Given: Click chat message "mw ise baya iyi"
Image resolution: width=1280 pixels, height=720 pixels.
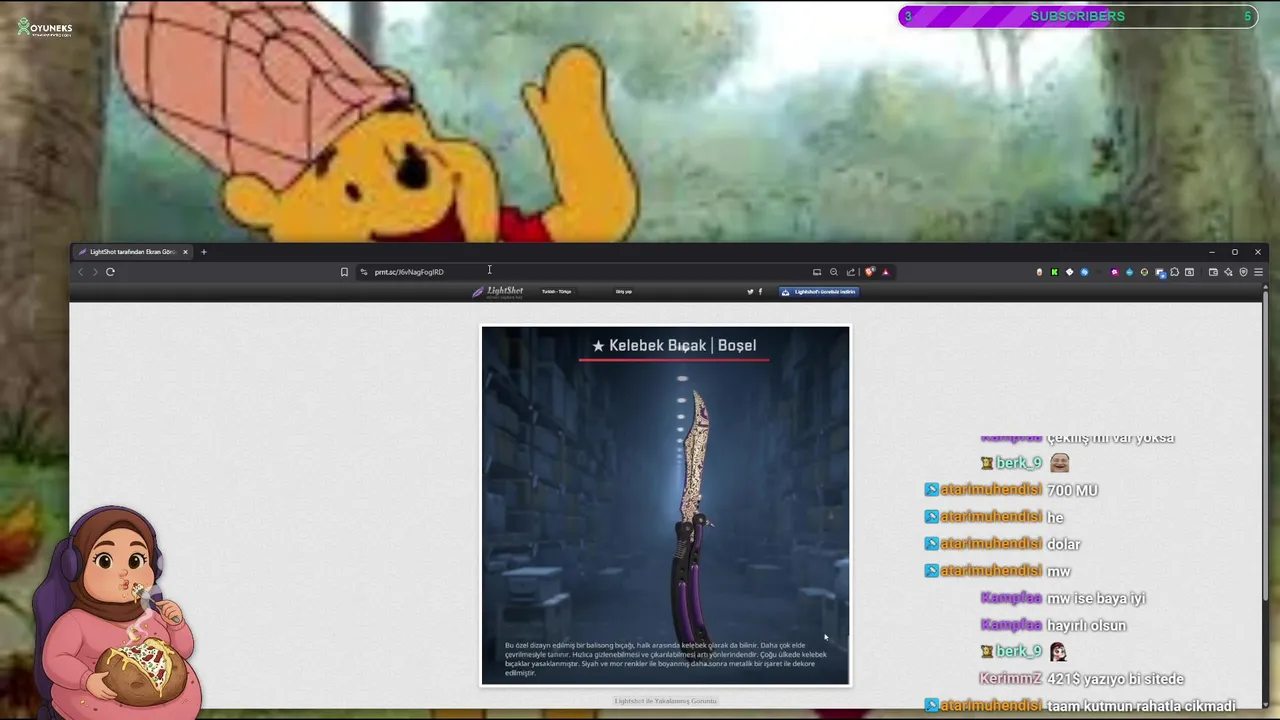Looking at the screenshot, I should (1096, 598).
